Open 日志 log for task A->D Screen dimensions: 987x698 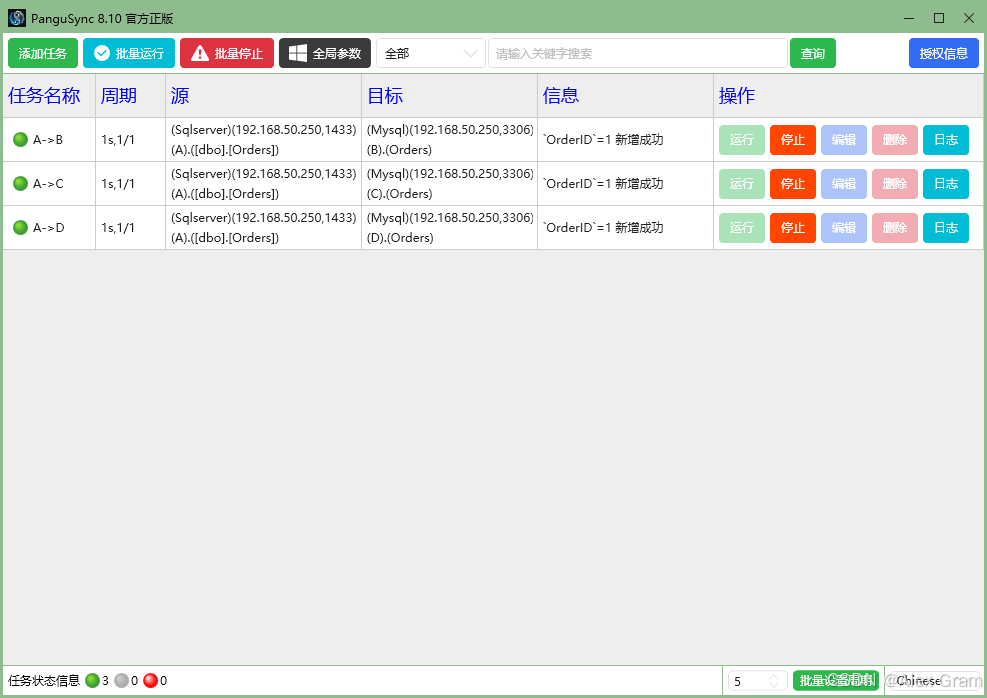click(946, 228)
